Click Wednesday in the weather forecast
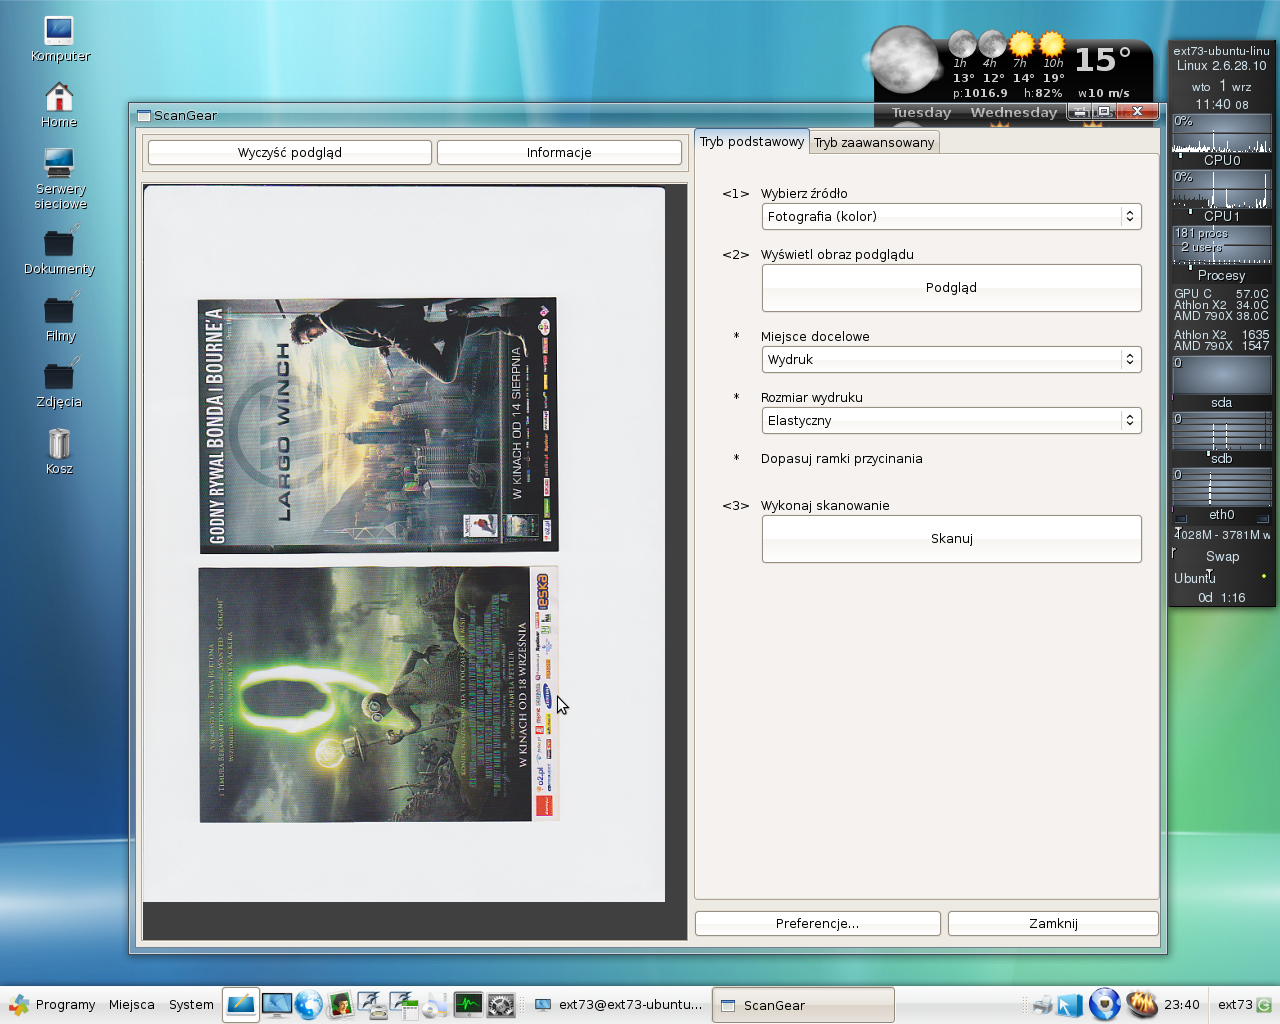The image size is (1280, 1024). pyautogui.click(x=1013, y=112)
